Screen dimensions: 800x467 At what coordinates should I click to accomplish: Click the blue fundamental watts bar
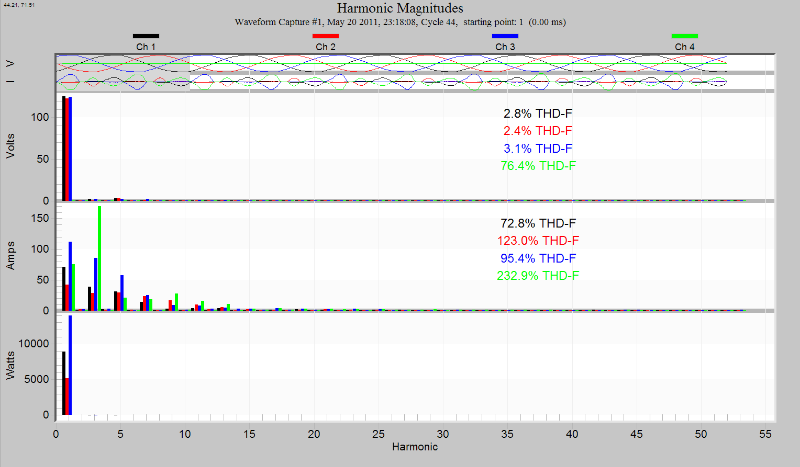point(70,365)
